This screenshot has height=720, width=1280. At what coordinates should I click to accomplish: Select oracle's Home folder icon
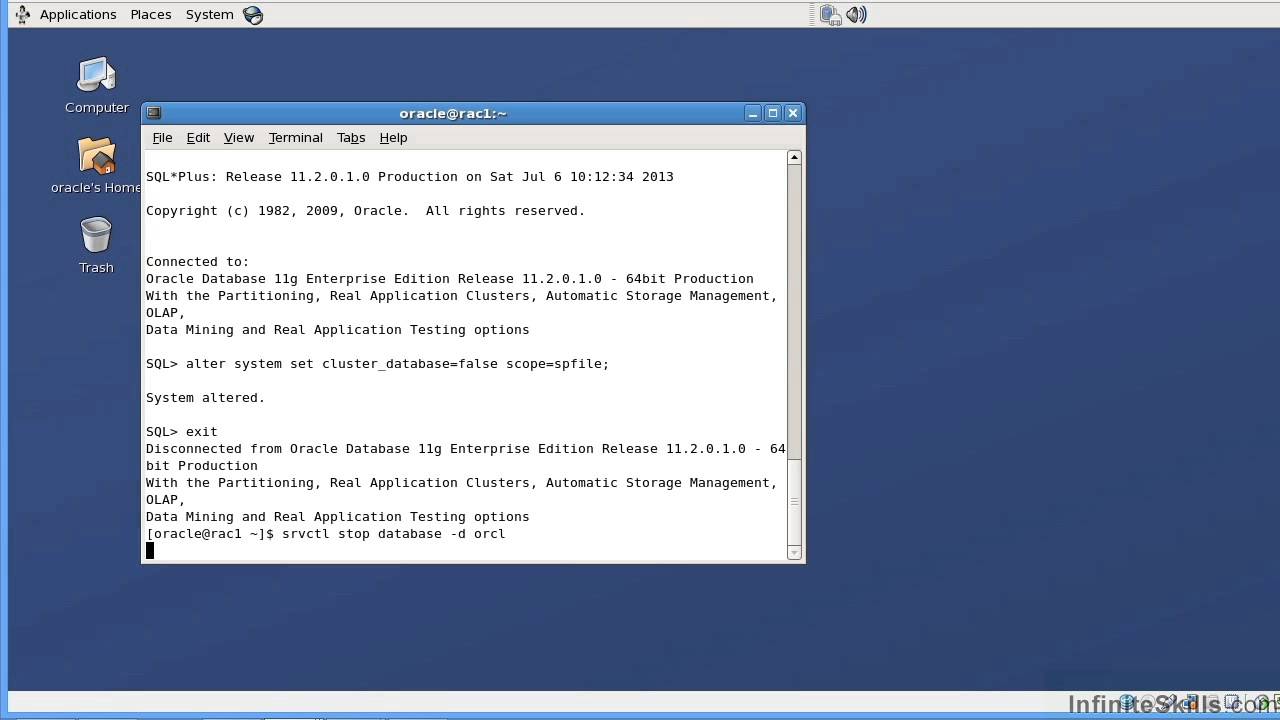point(97,165)
